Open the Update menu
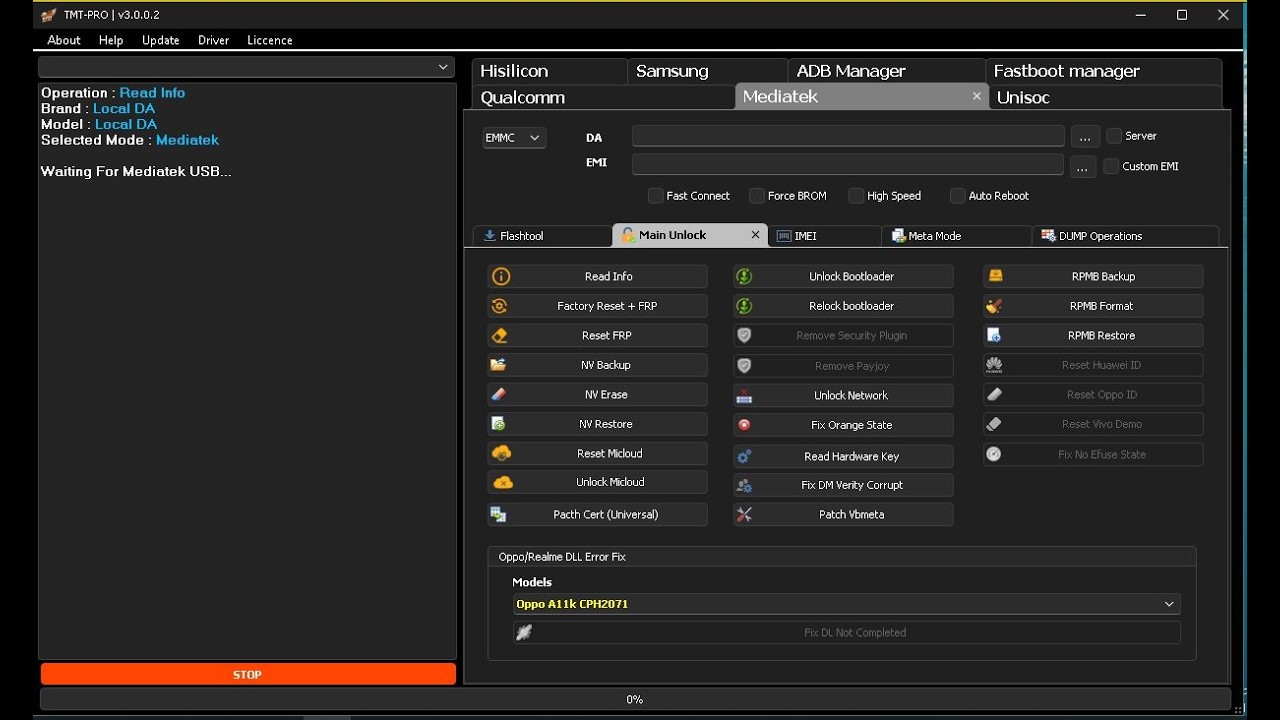This screenshot has height=720, width=1280. 160,40
